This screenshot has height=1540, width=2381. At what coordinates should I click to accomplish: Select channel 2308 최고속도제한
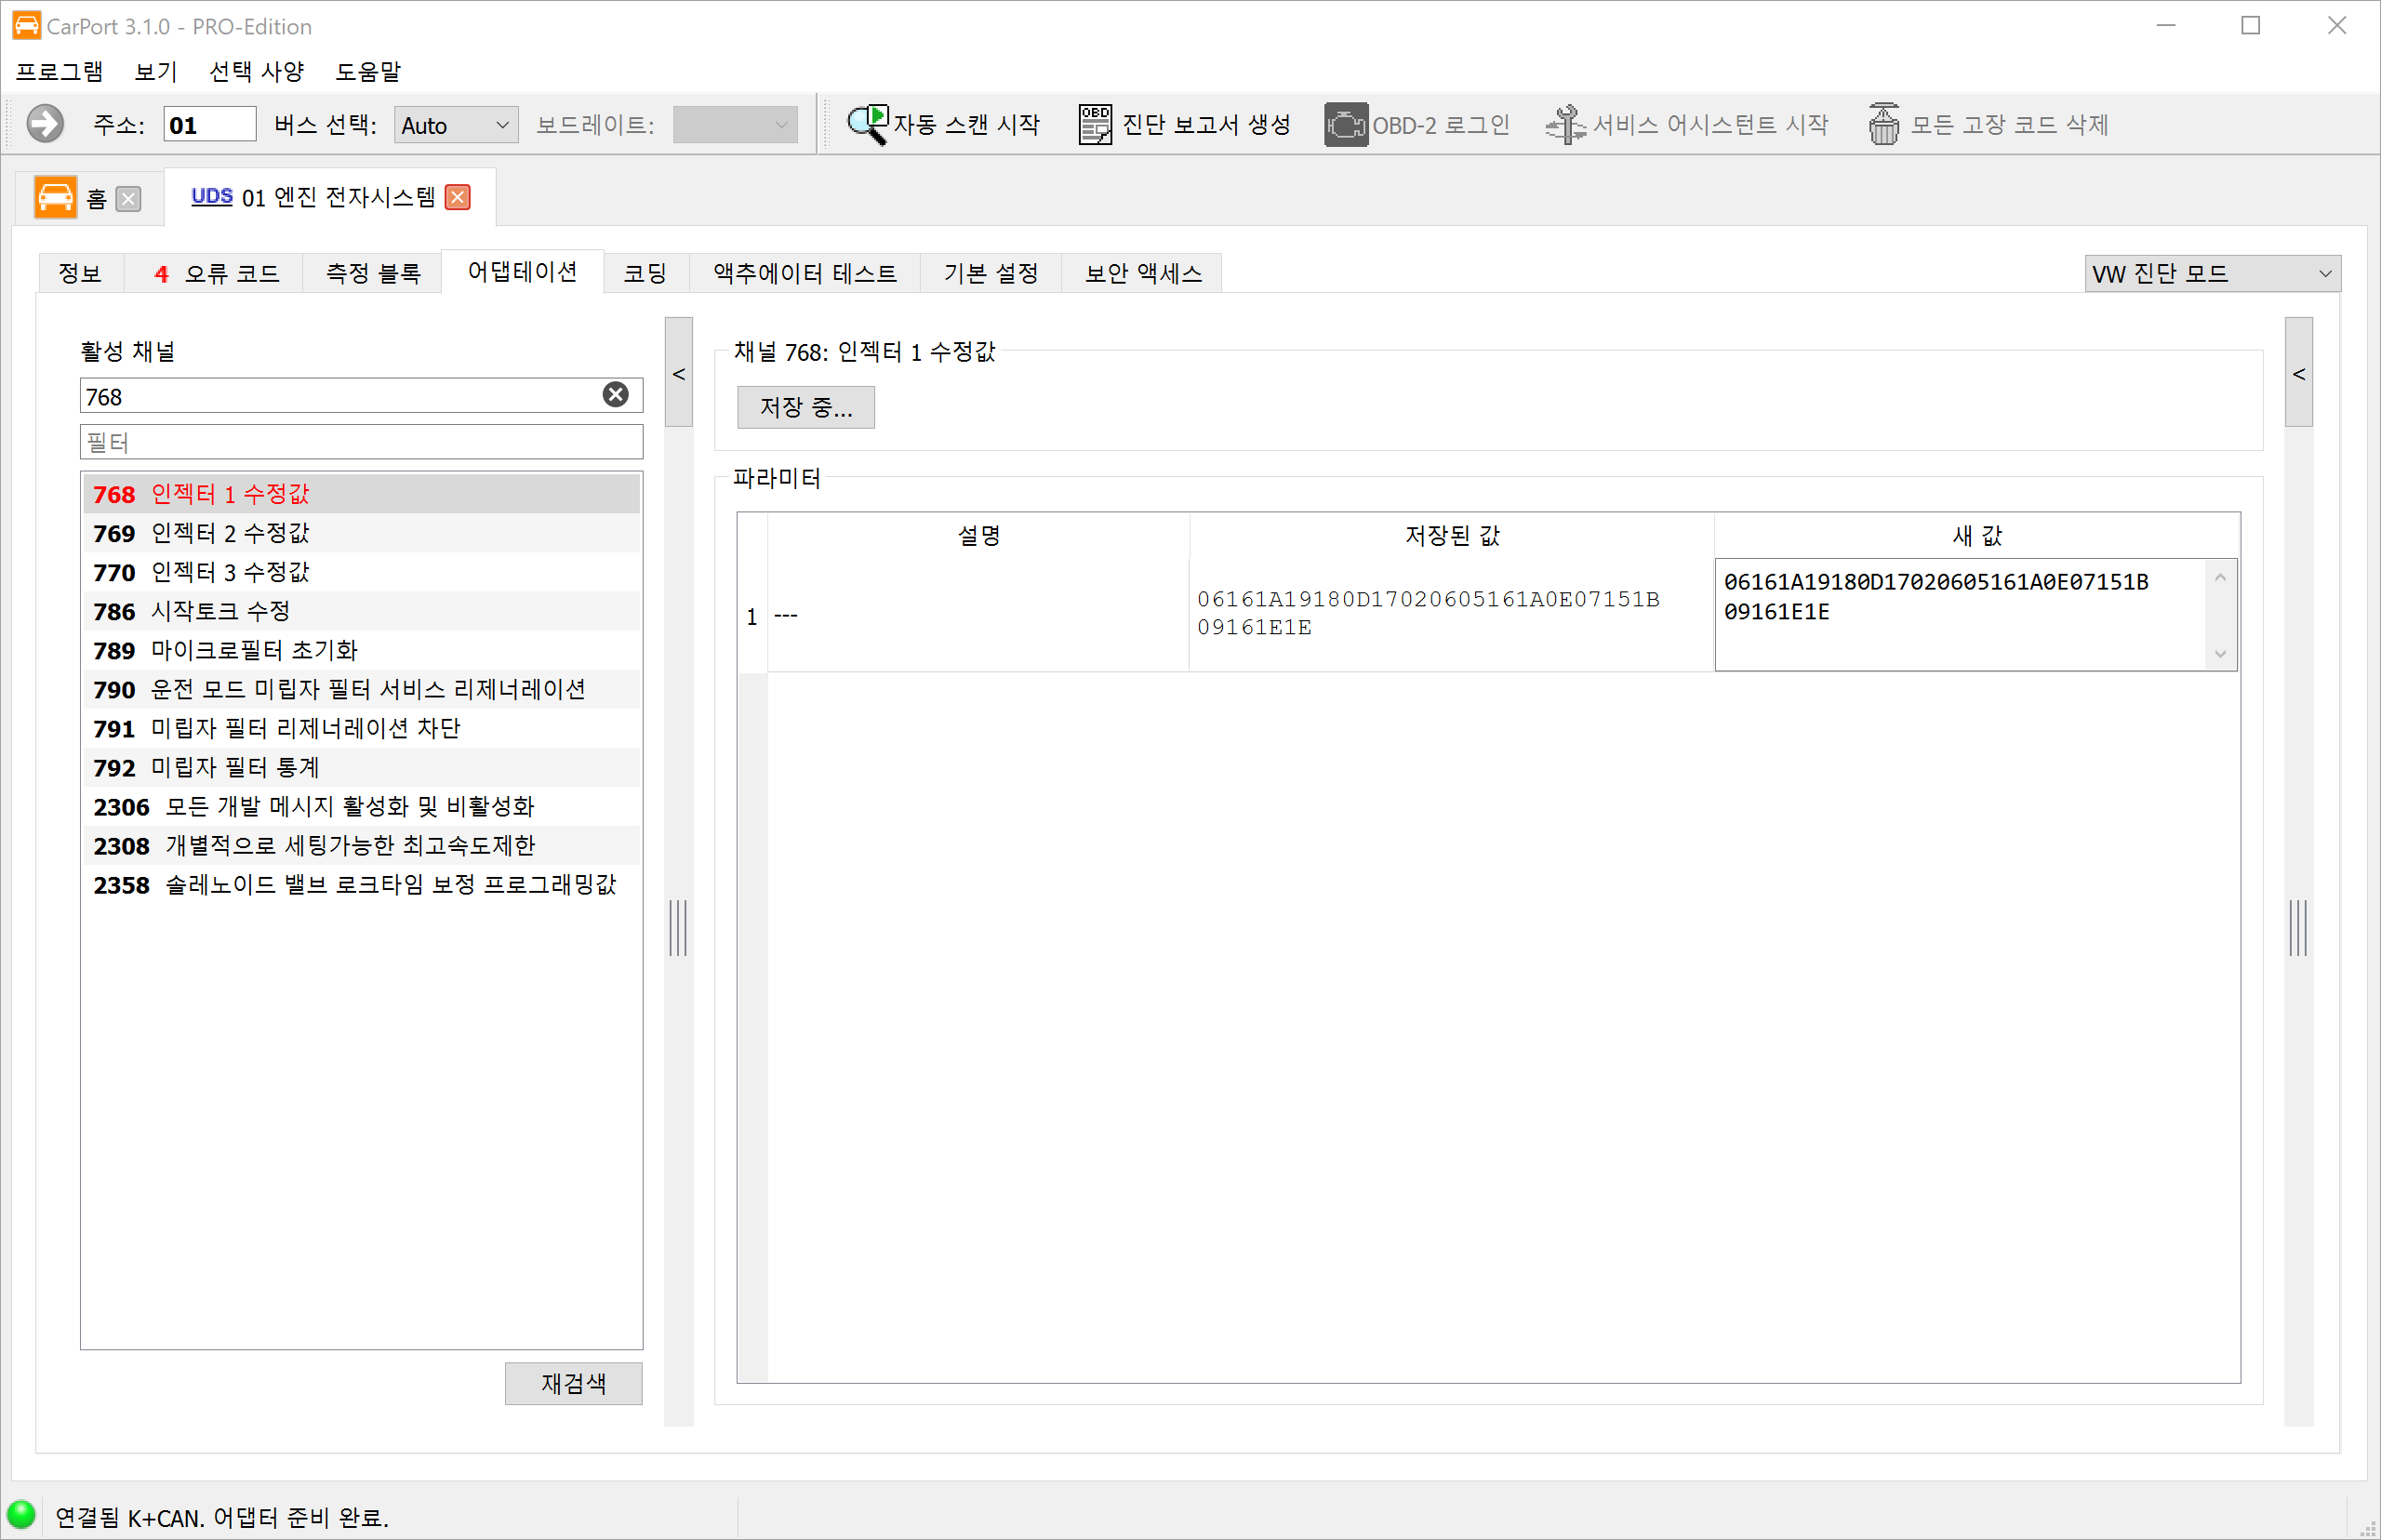[x=361, y=845]
